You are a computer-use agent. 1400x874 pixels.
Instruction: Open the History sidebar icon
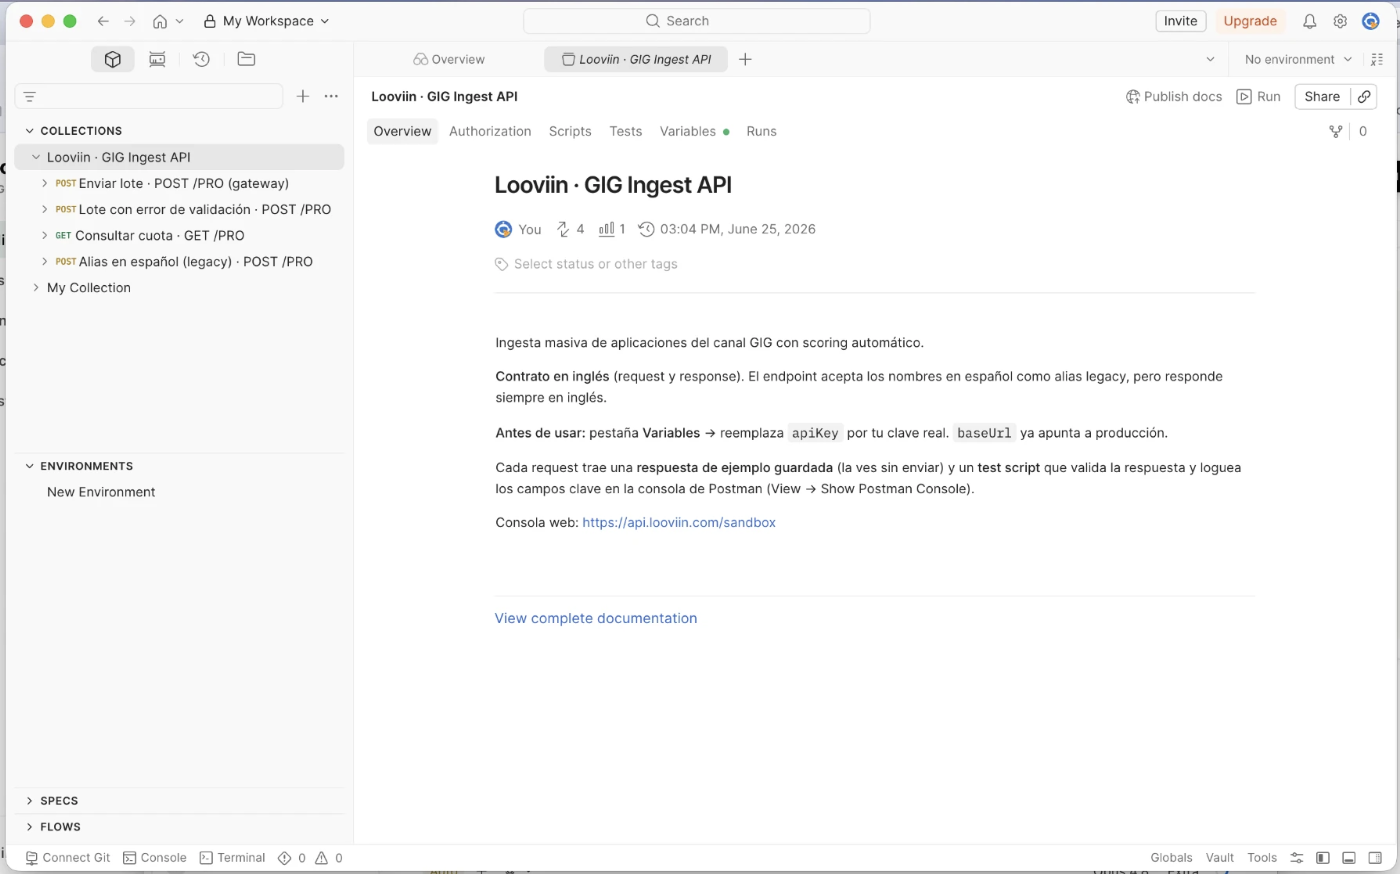tap(201, 59)
